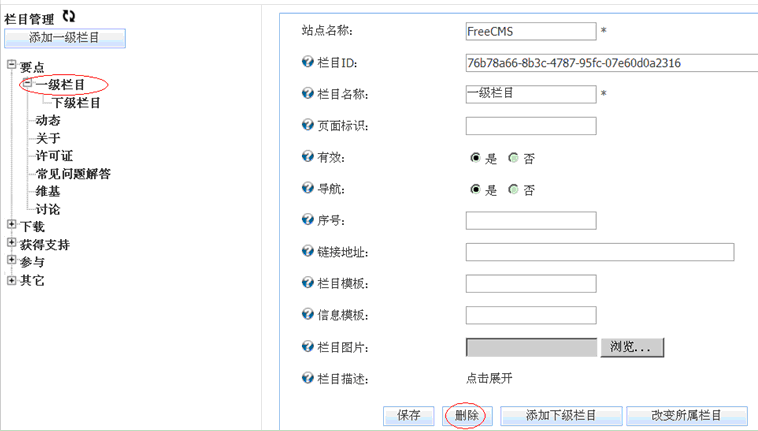758x431 pixels.
Task: Click the 浏览 button
Action: pos(632,347)
